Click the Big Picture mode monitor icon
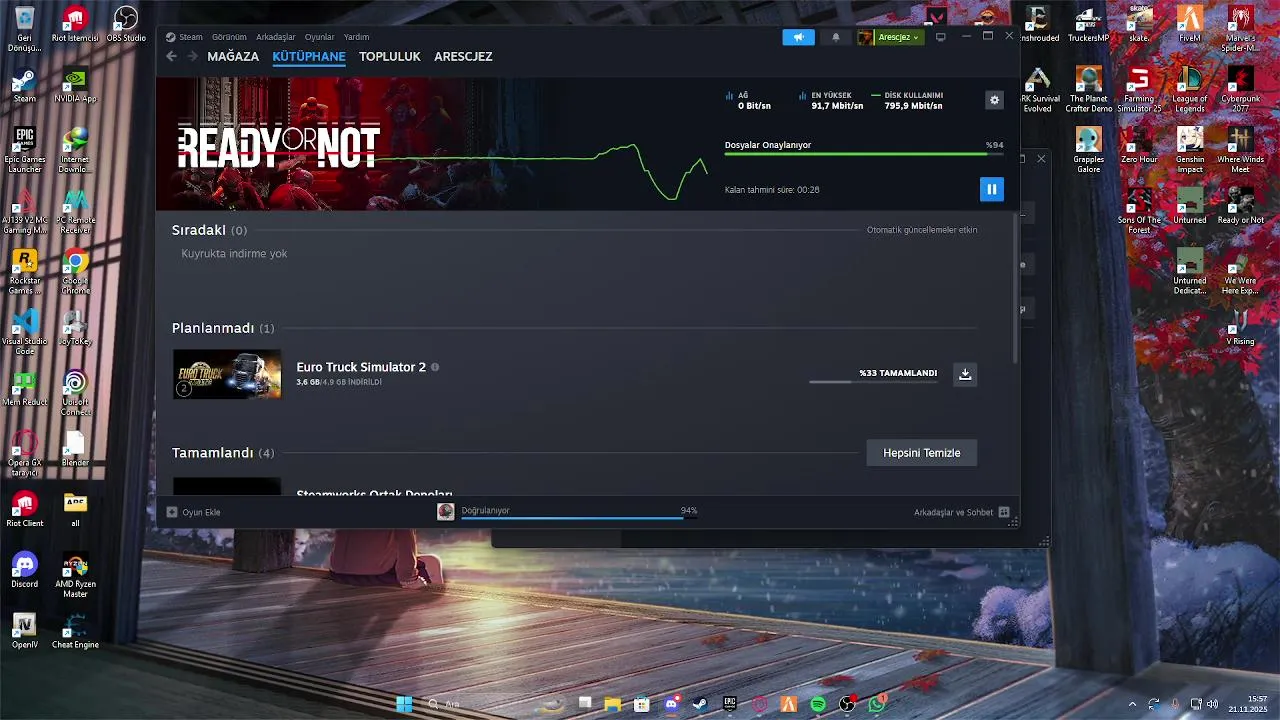Image resolution: width=1280 pixels, height=720 pixels. 940,37
